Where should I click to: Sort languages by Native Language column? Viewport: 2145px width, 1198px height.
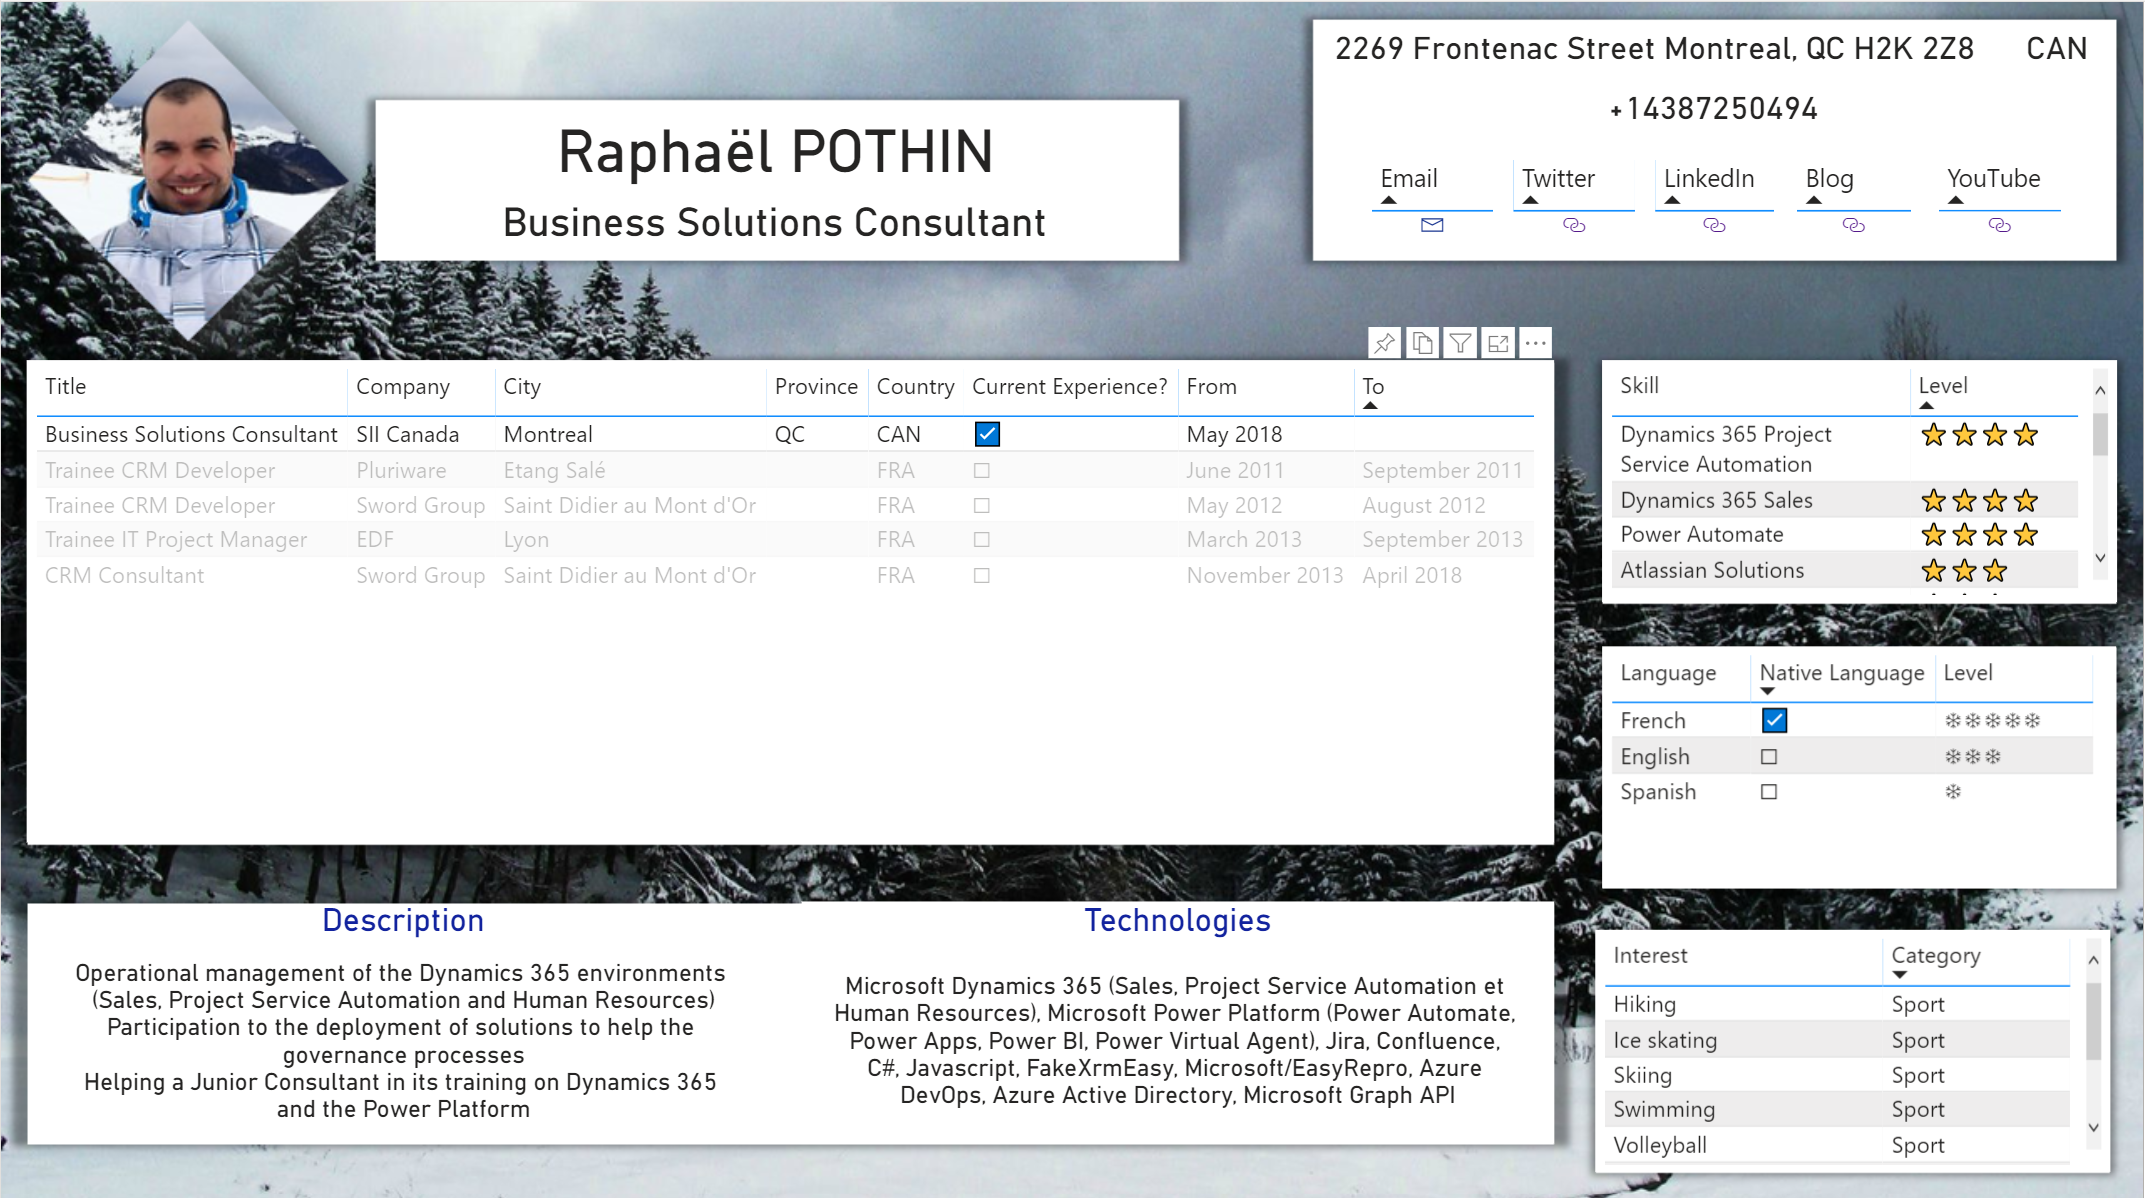coord(1841,673)
